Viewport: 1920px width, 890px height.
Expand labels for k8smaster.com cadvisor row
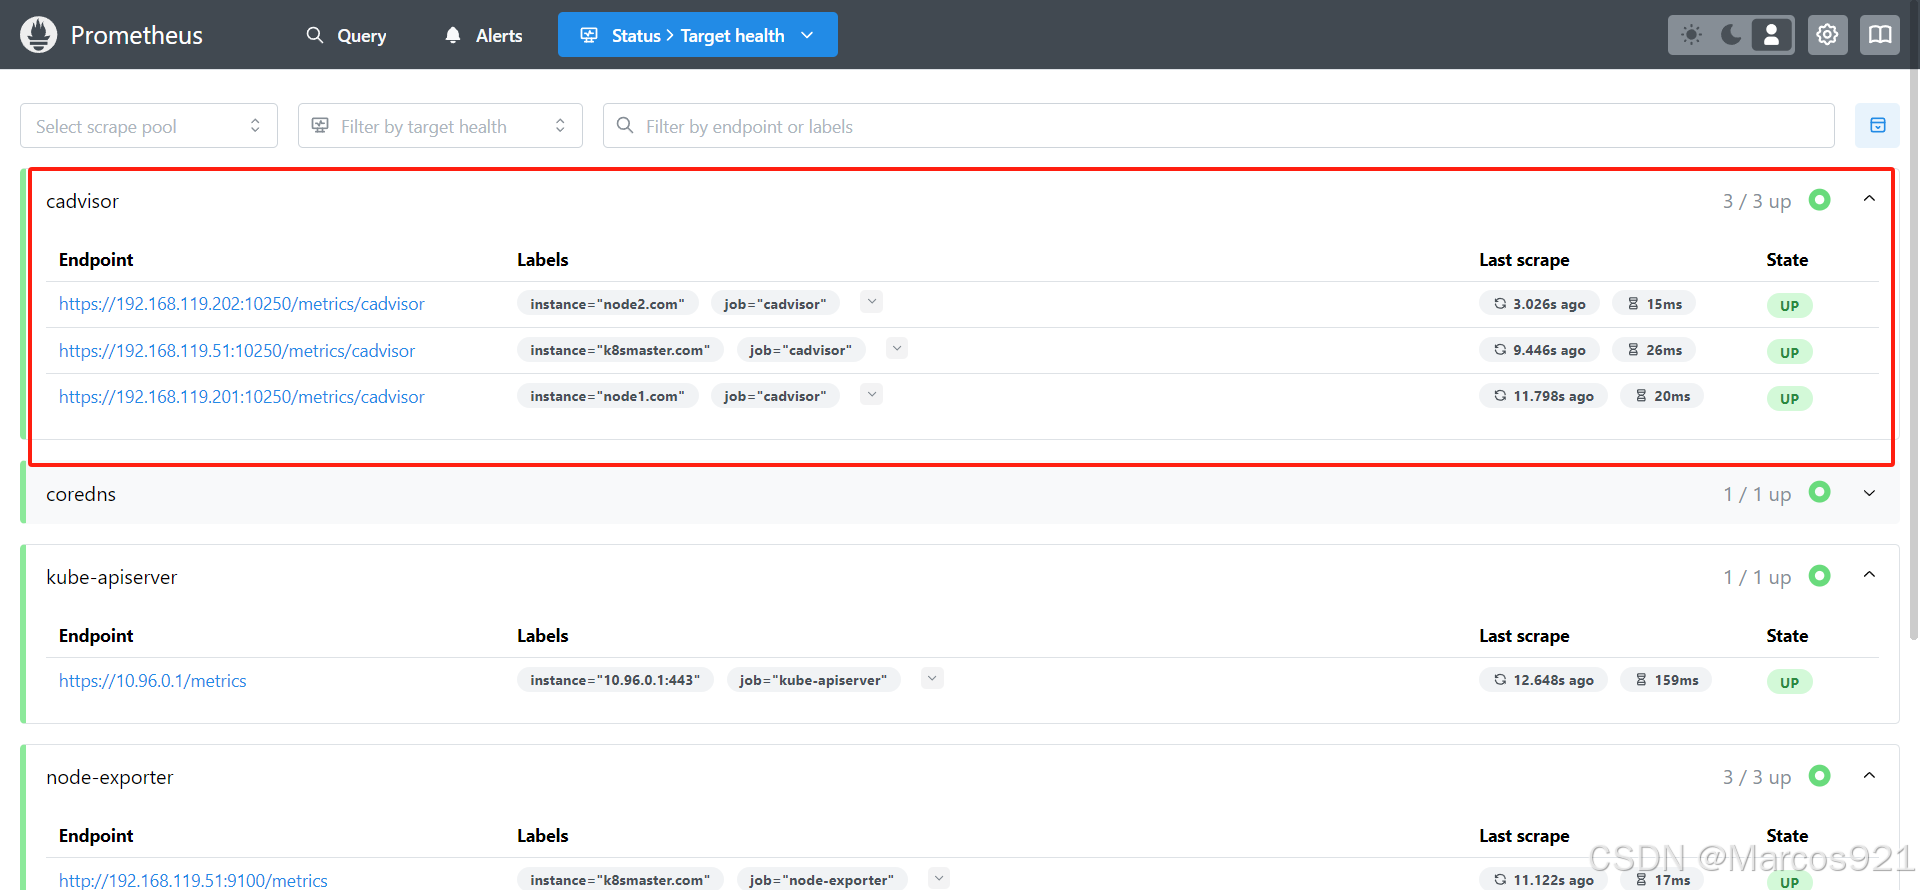pyautogui.click(x=897, y=348)
